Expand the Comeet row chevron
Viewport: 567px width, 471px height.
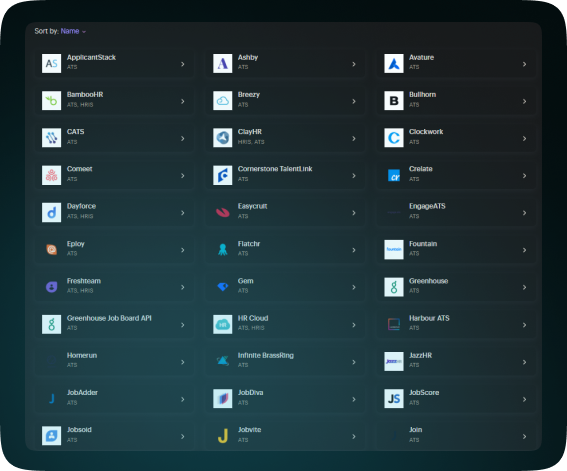click(183, 176)
